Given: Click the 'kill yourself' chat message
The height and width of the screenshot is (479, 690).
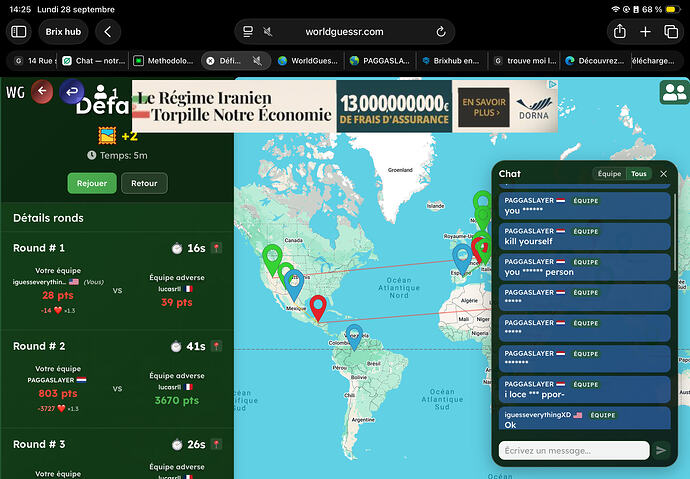Looking at the screenshot, I should pos(584,236).
